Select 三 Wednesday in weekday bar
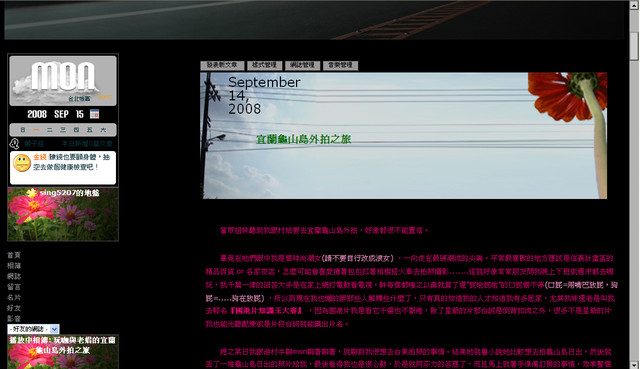 pos(63,130)
